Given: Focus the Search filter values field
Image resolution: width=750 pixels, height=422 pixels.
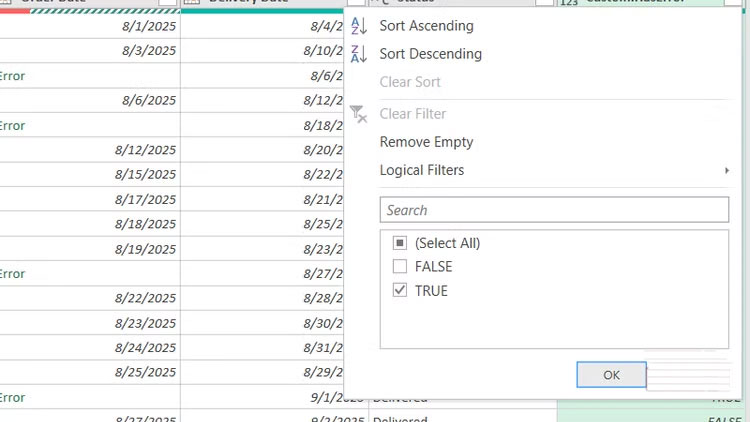Looking at the screenshot, I should coord(554,210).
